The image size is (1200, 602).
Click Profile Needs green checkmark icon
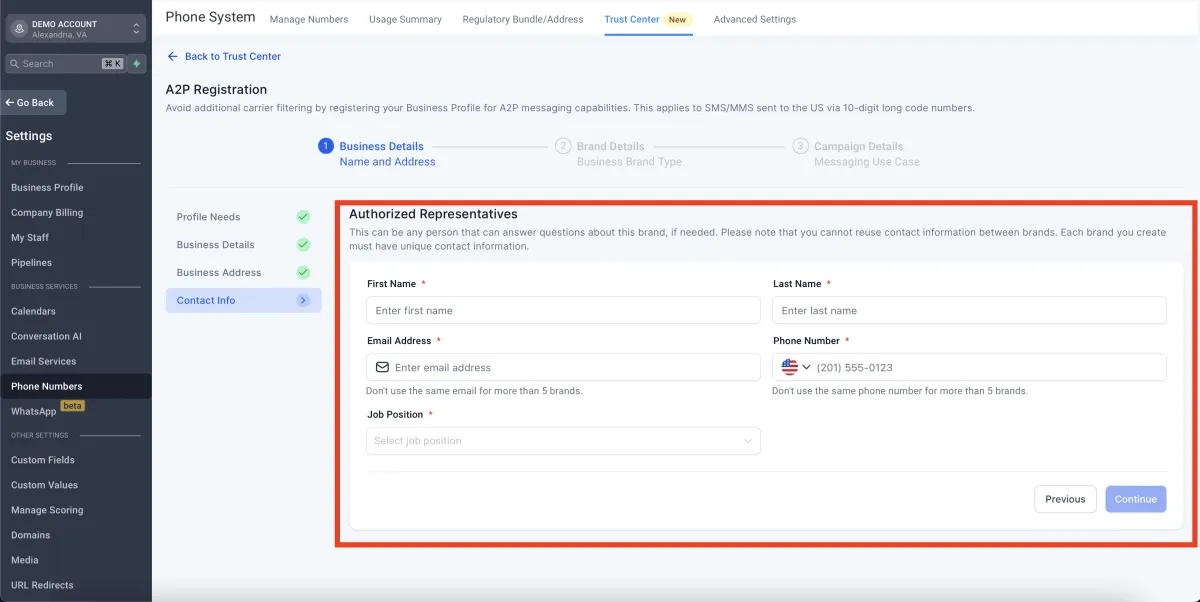303,216
